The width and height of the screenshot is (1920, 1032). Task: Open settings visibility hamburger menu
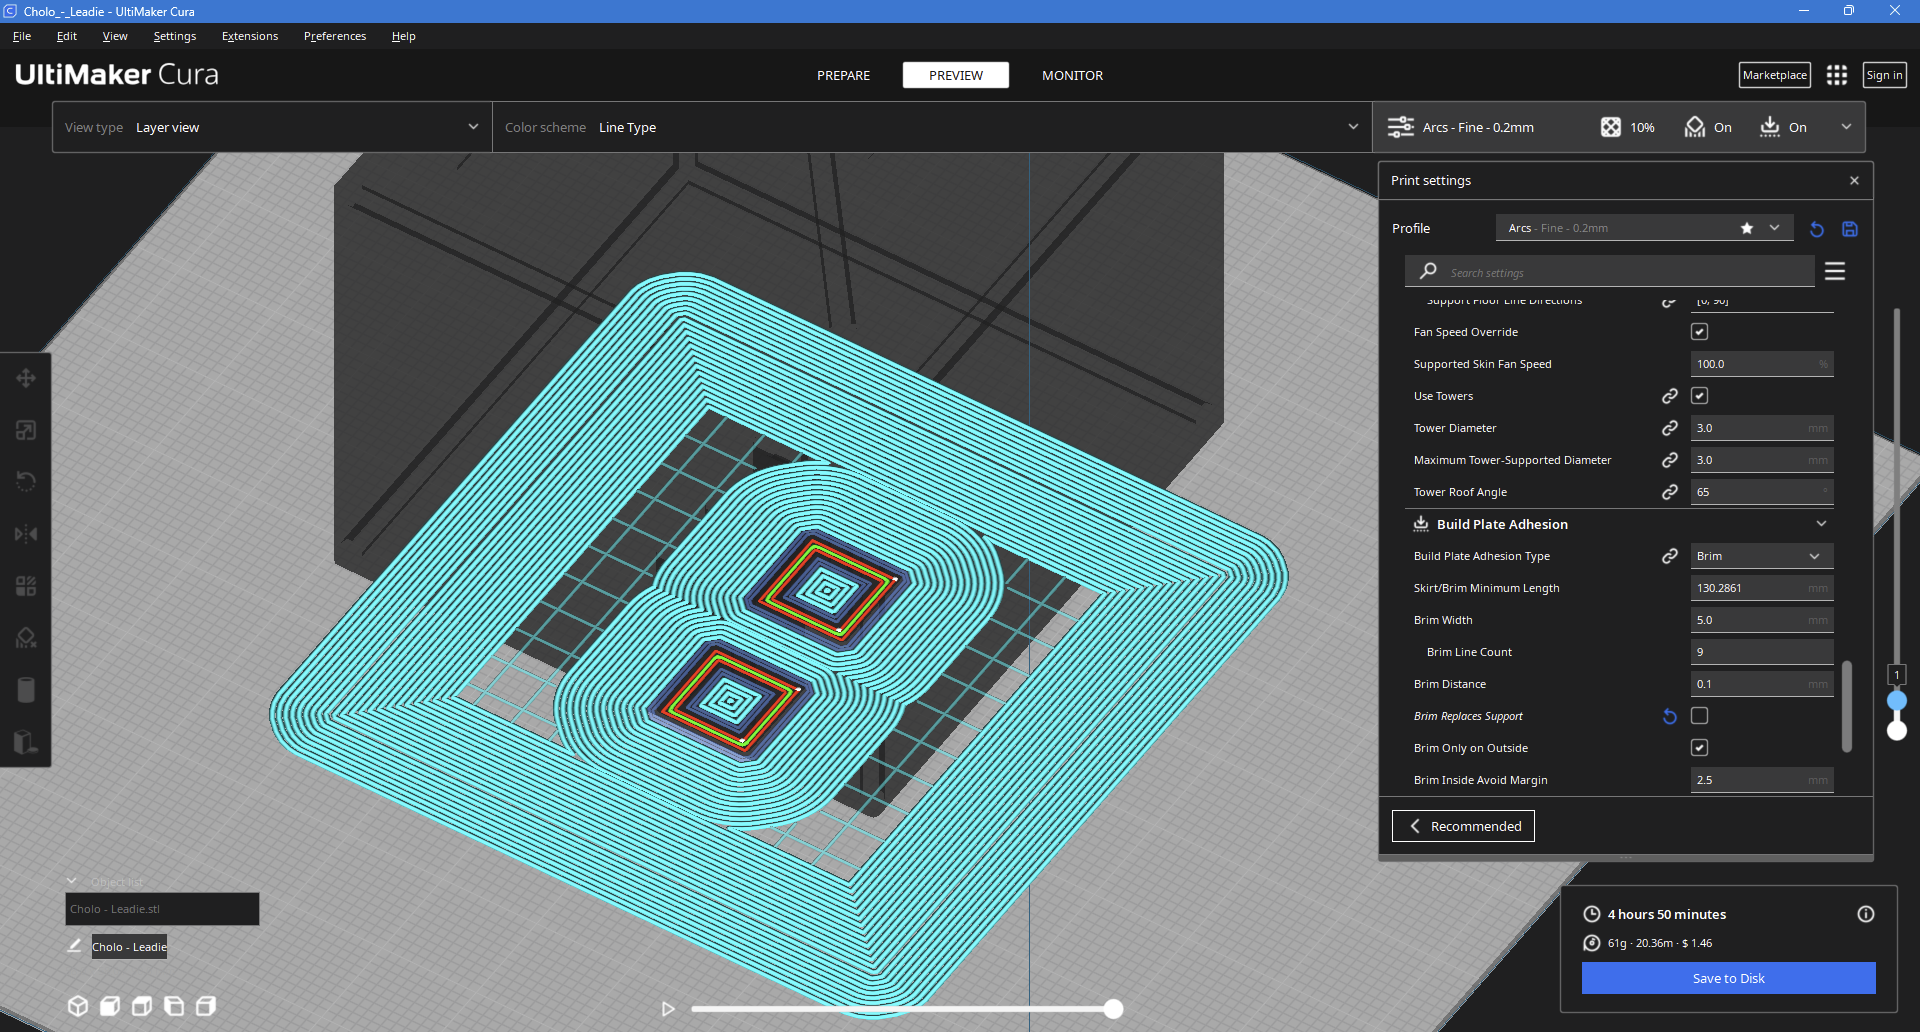(x=1835, y=271)
